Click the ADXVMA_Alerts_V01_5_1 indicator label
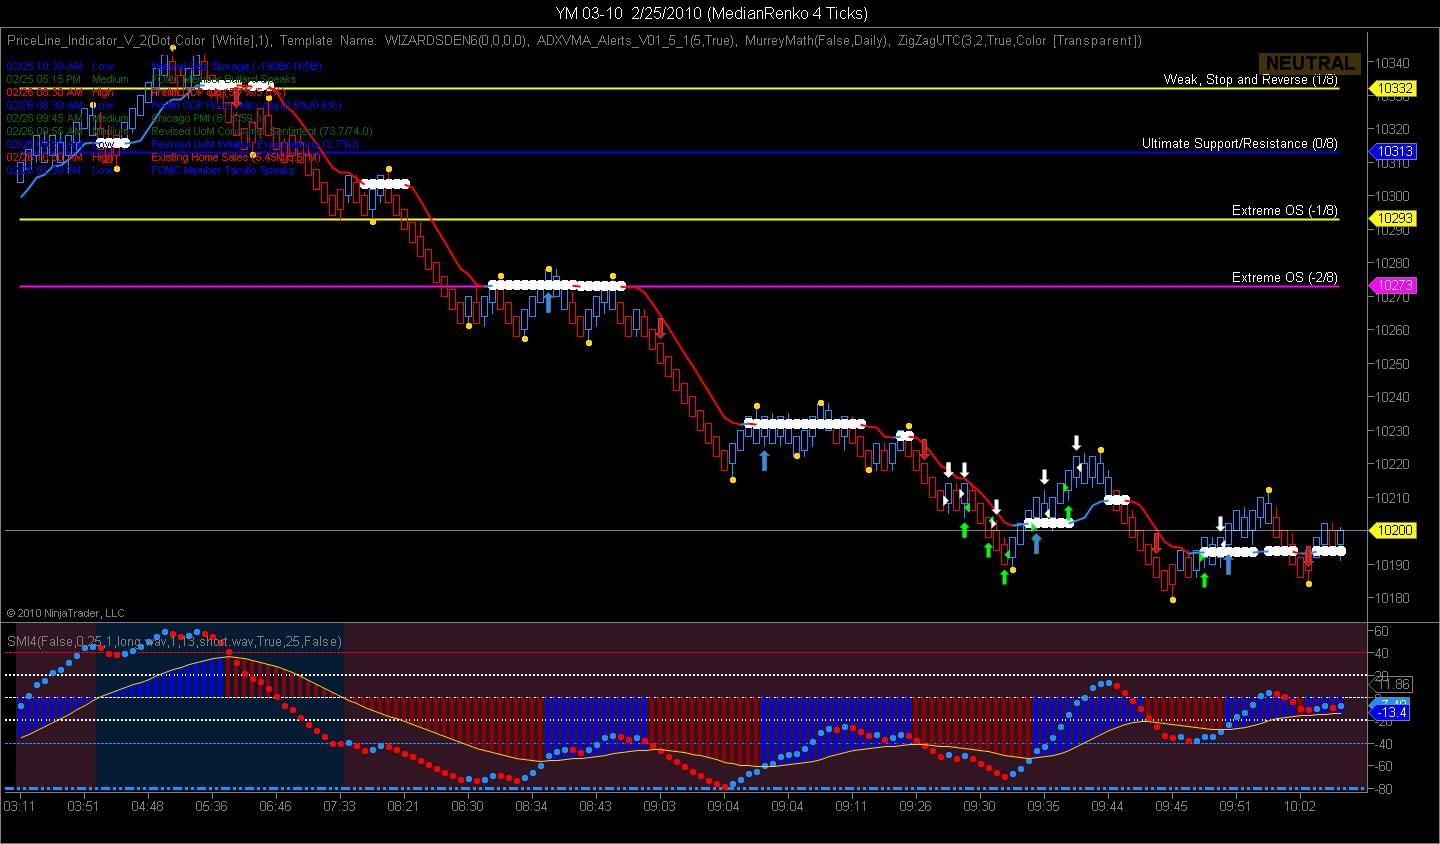 click(636, 41)
